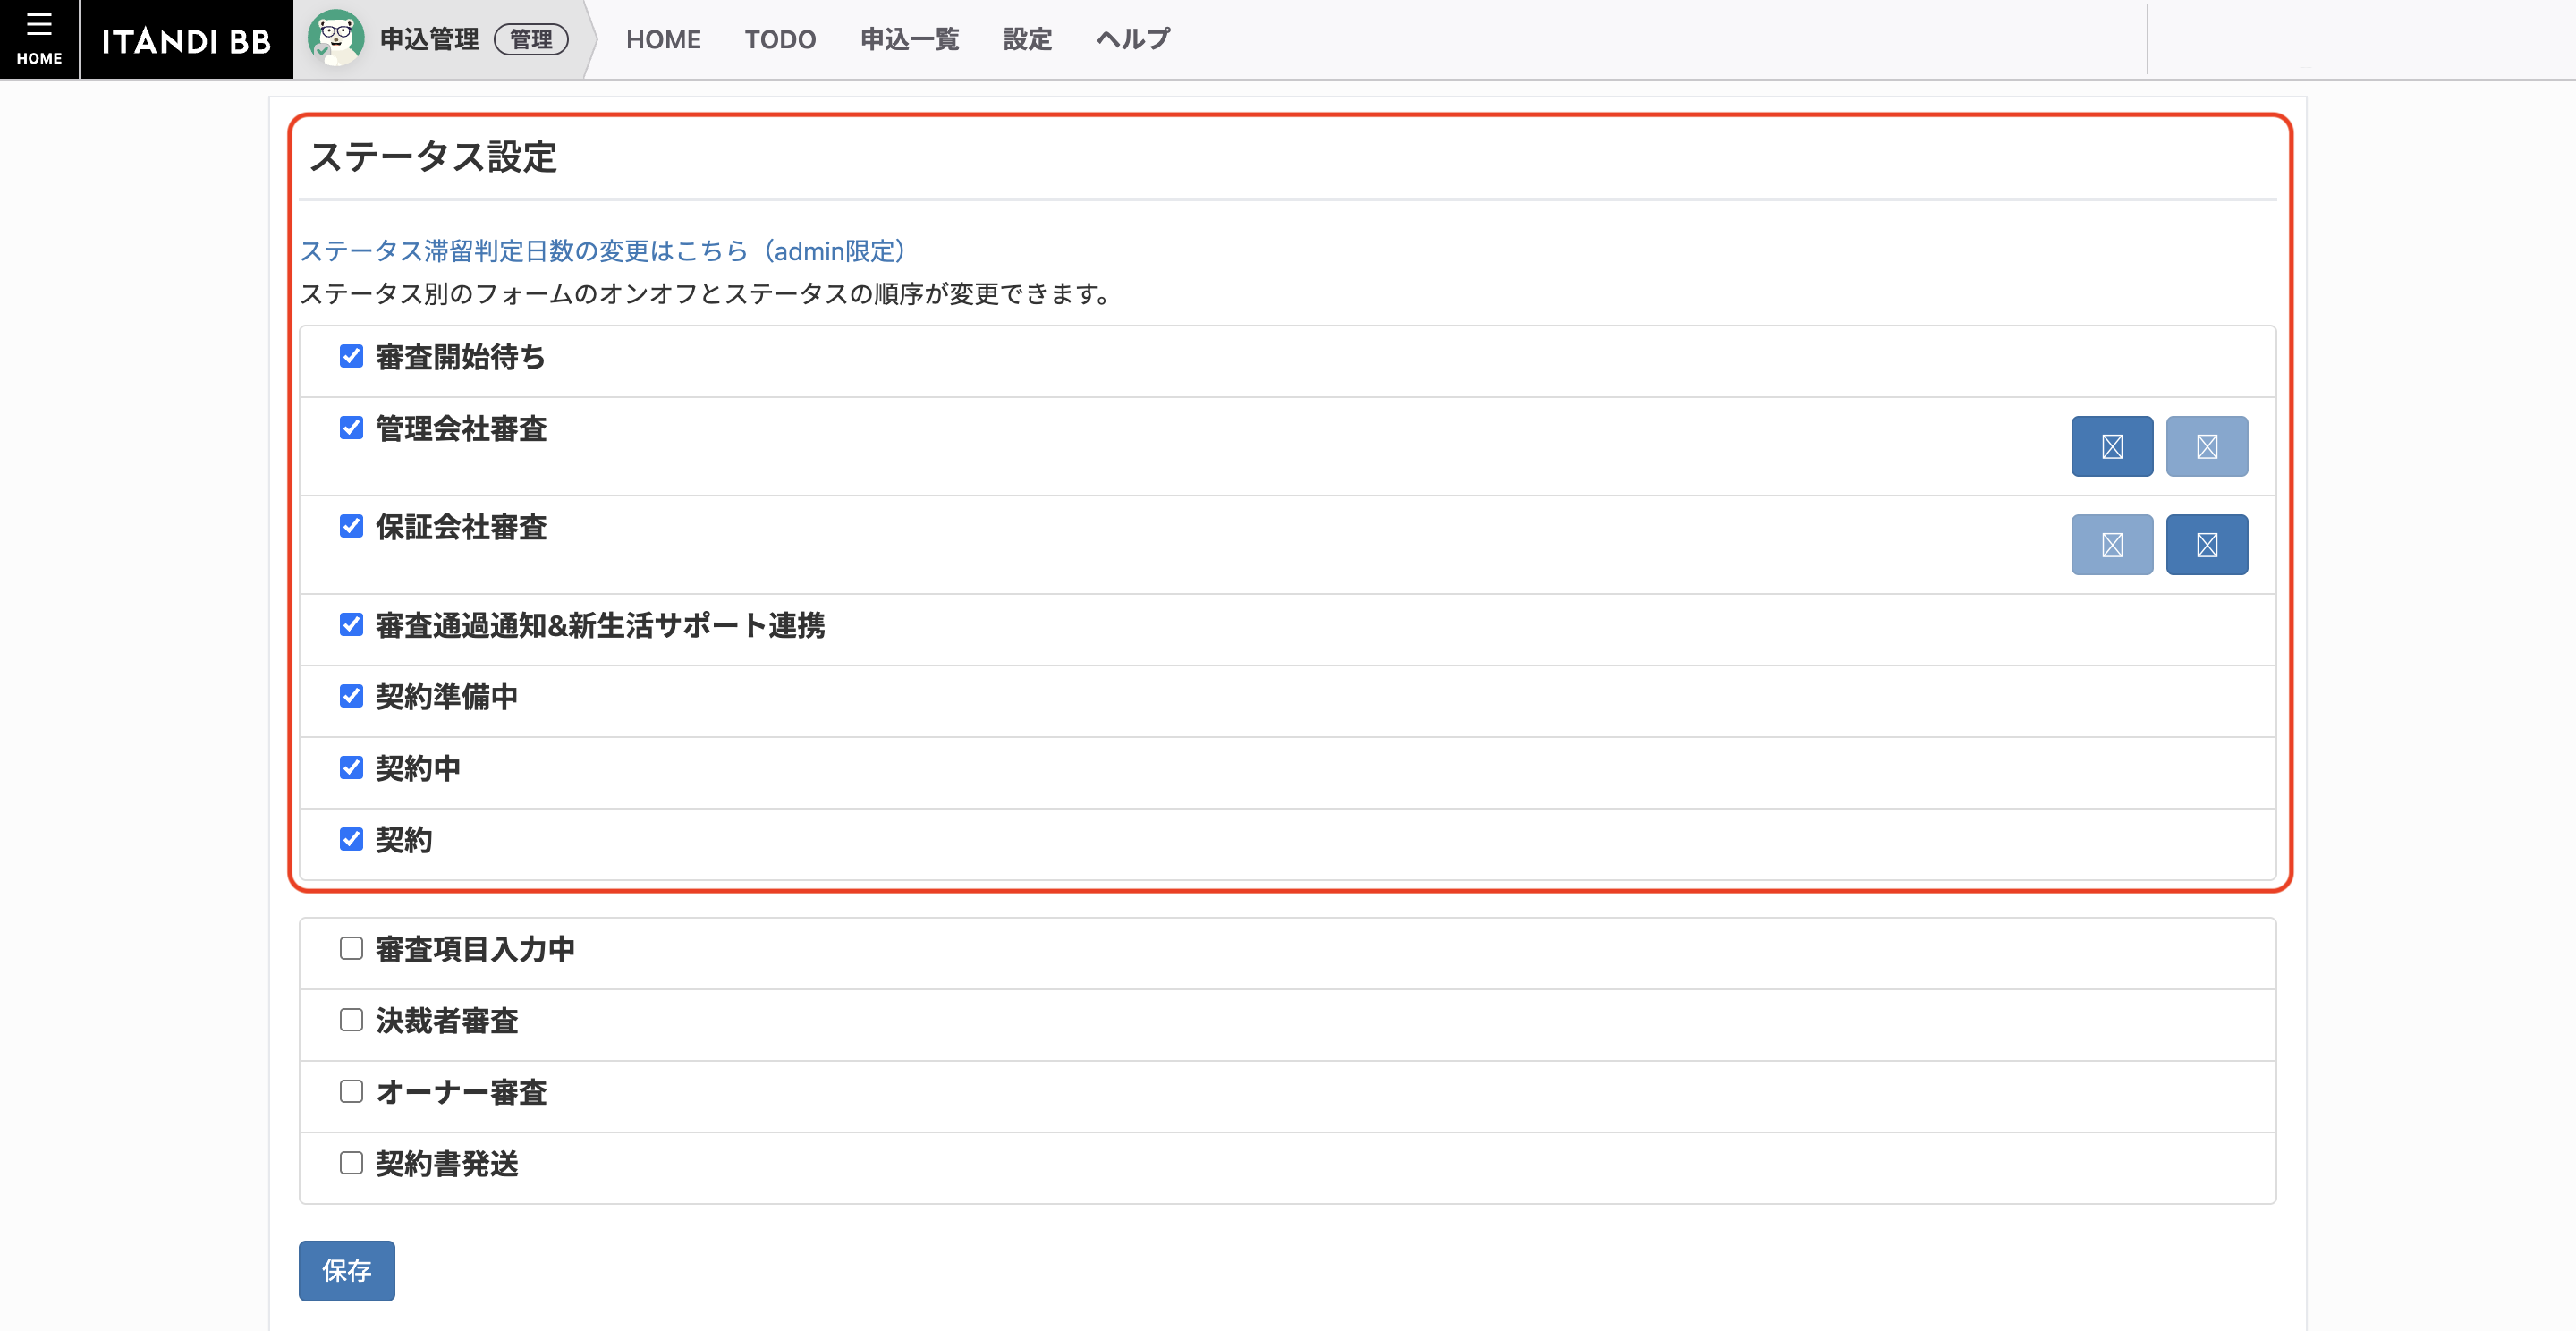Click the 保存 button
This screenshot has width=2576, height=1331.
tap(346, 1271)
